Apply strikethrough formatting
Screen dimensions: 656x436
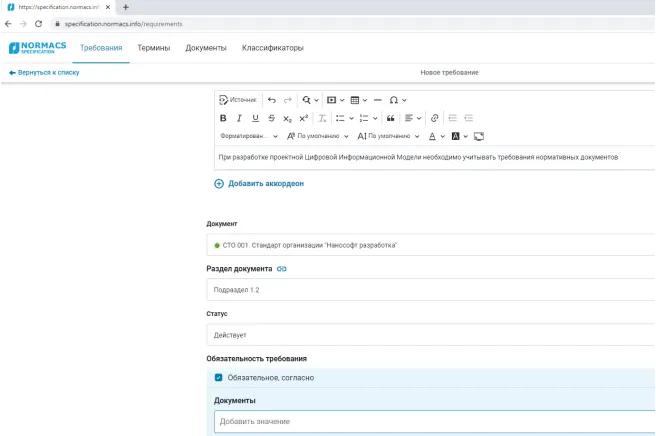271,118
